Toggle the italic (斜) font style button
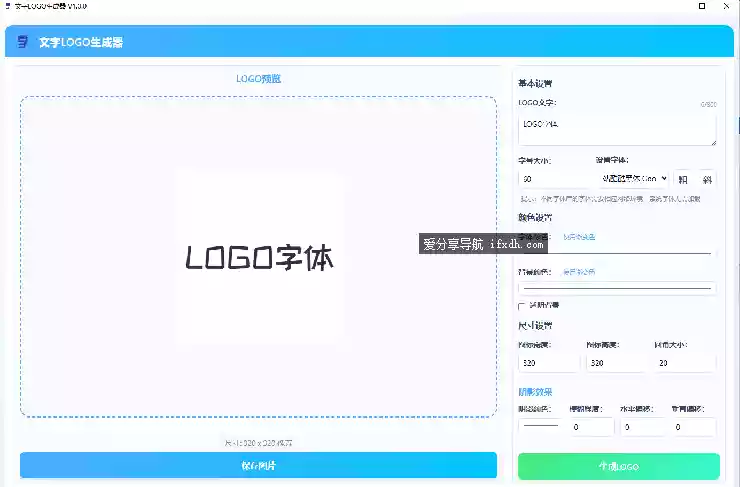Viewport: 740px width, 487px height. tap(707, 179)
